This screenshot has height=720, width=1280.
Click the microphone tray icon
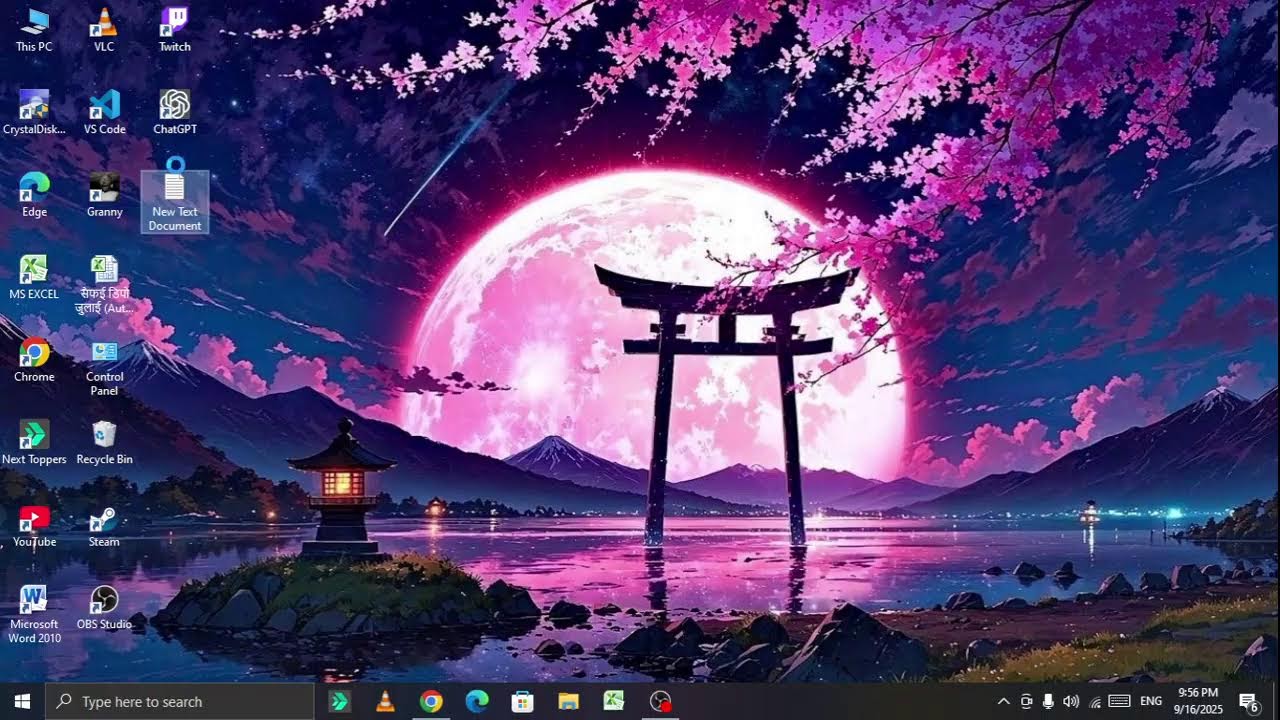1048,701
